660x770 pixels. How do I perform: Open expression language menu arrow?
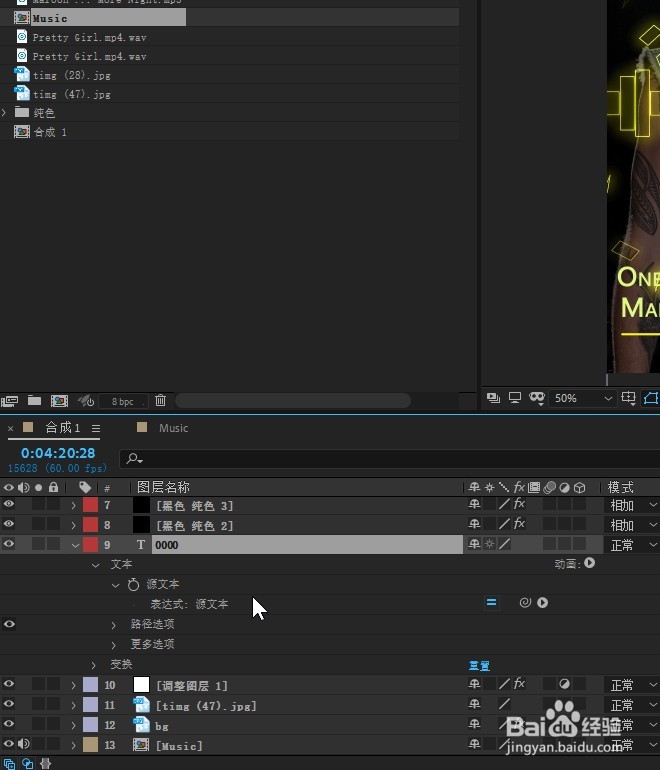[543, 603]
